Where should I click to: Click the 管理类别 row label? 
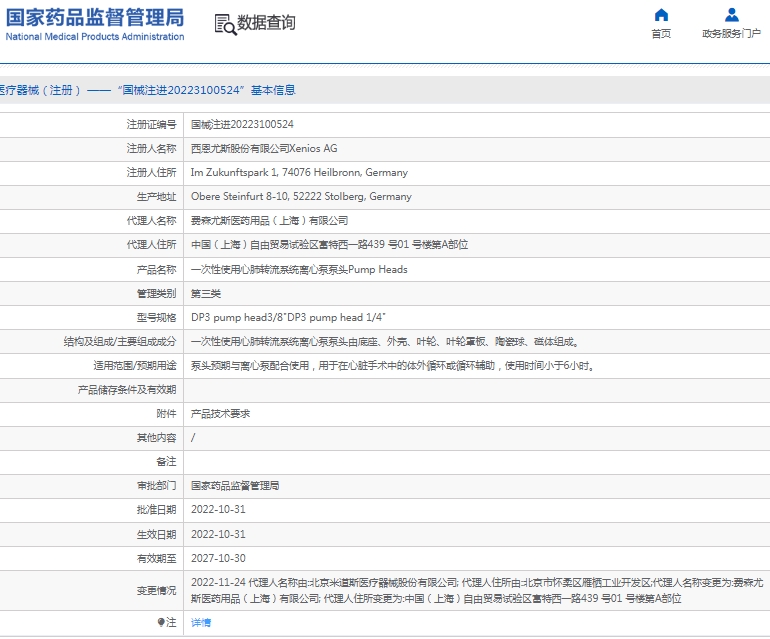pos(156,293)
